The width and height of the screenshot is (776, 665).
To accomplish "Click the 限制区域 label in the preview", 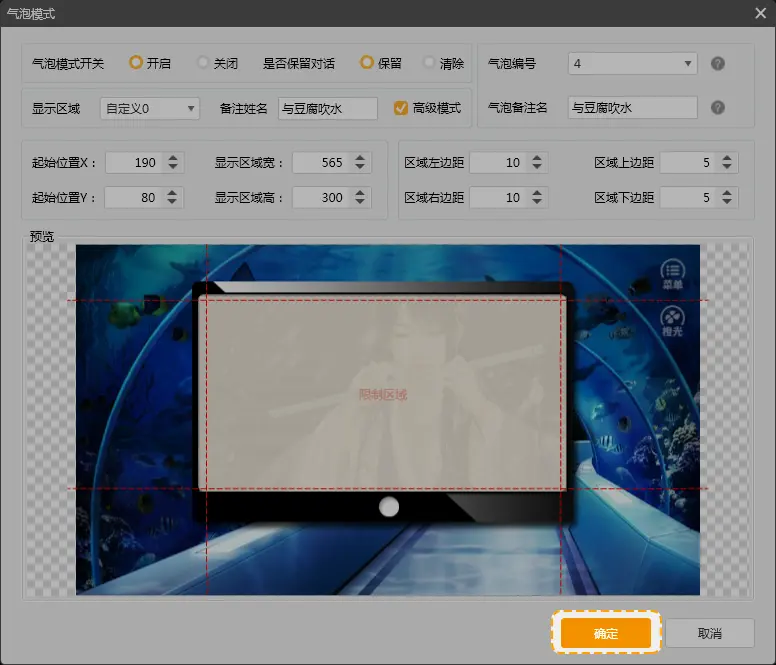I will pyautogui.click(x=383, y=395).
